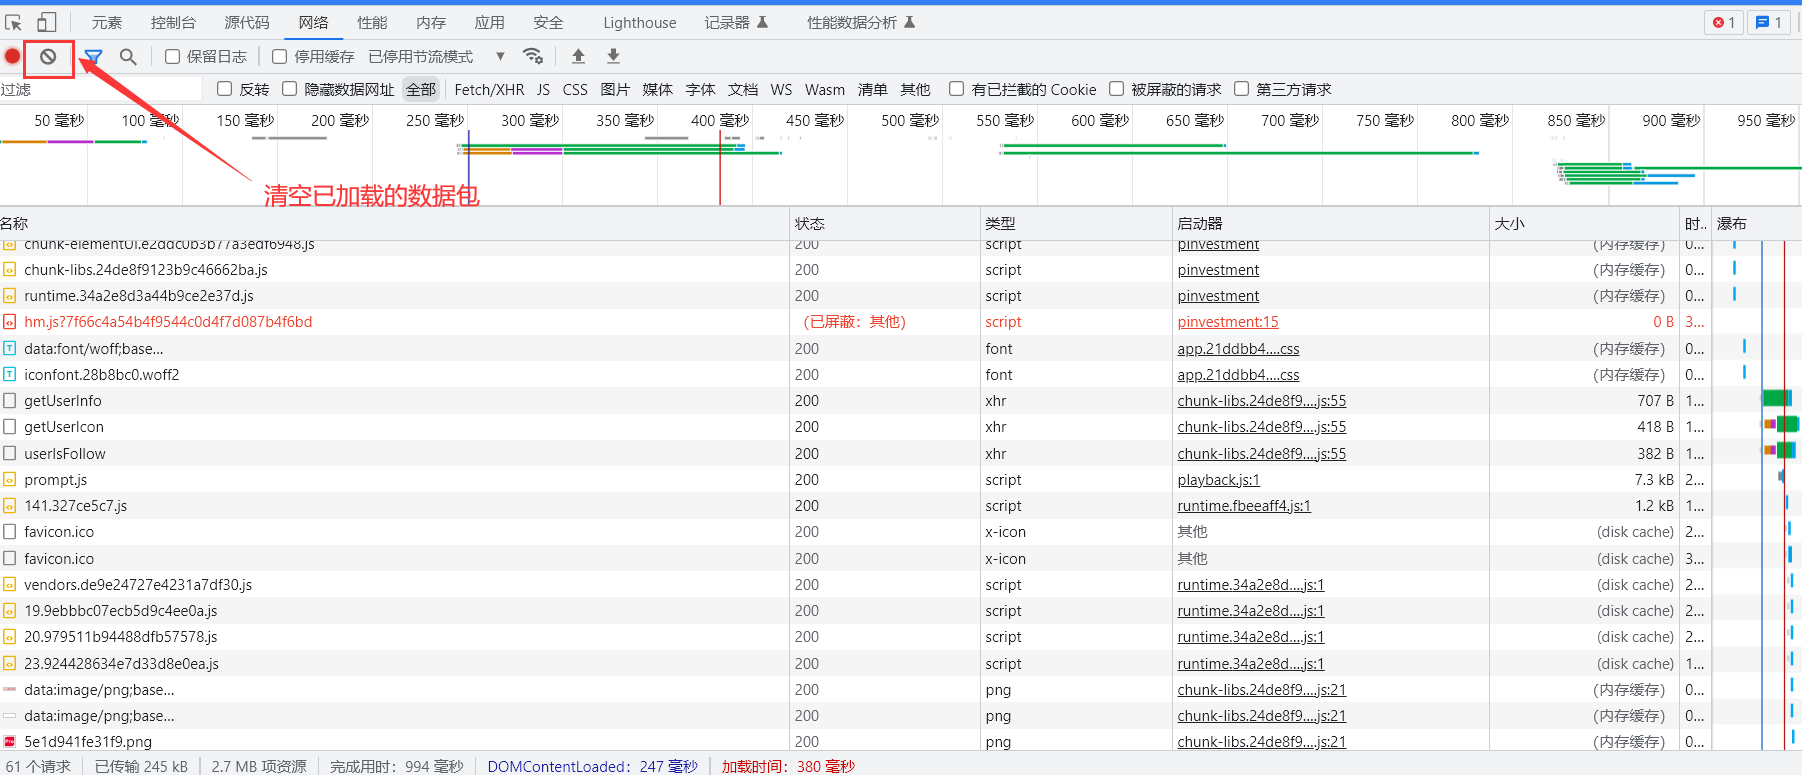
Task: Check 第三方请求 option
Action: pyautogui.click(x=1242, y=89)
